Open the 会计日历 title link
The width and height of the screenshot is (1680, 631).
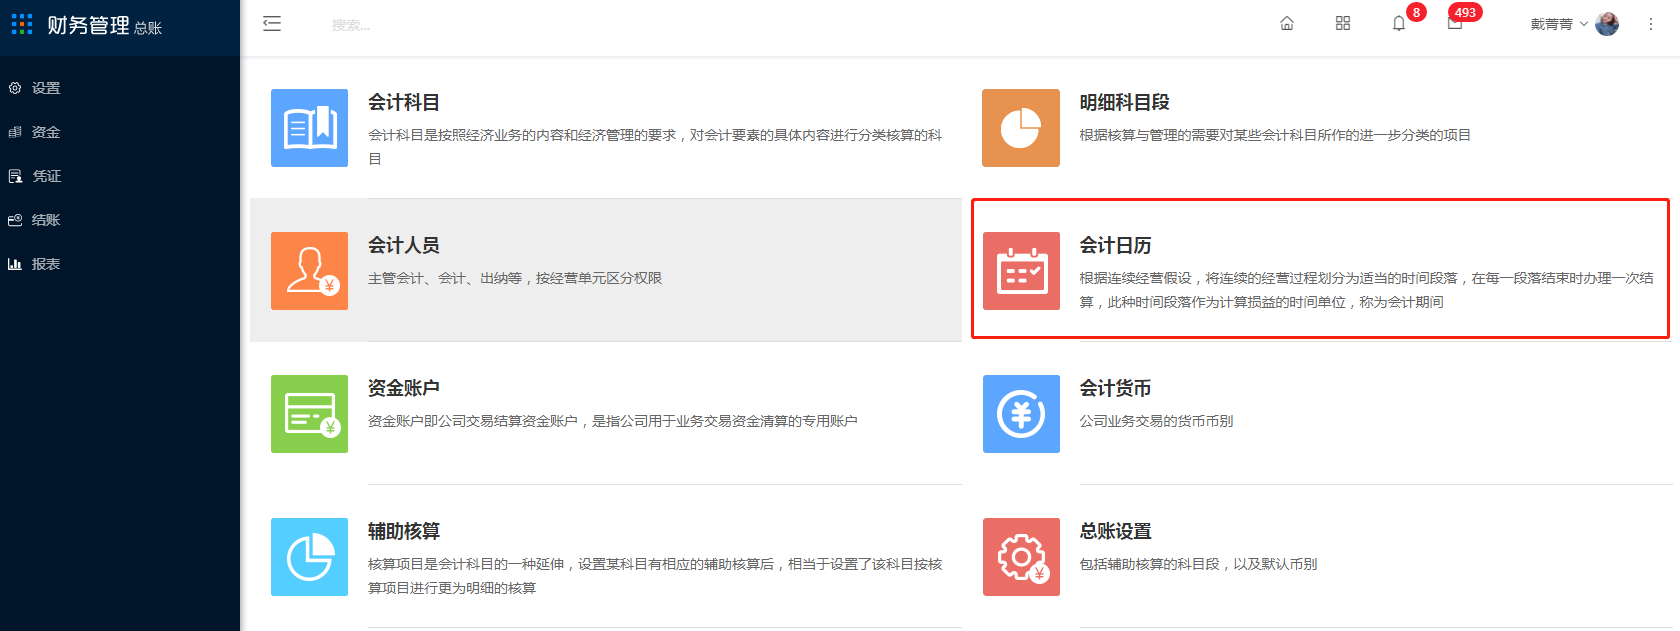click(x=1115, y=245)
